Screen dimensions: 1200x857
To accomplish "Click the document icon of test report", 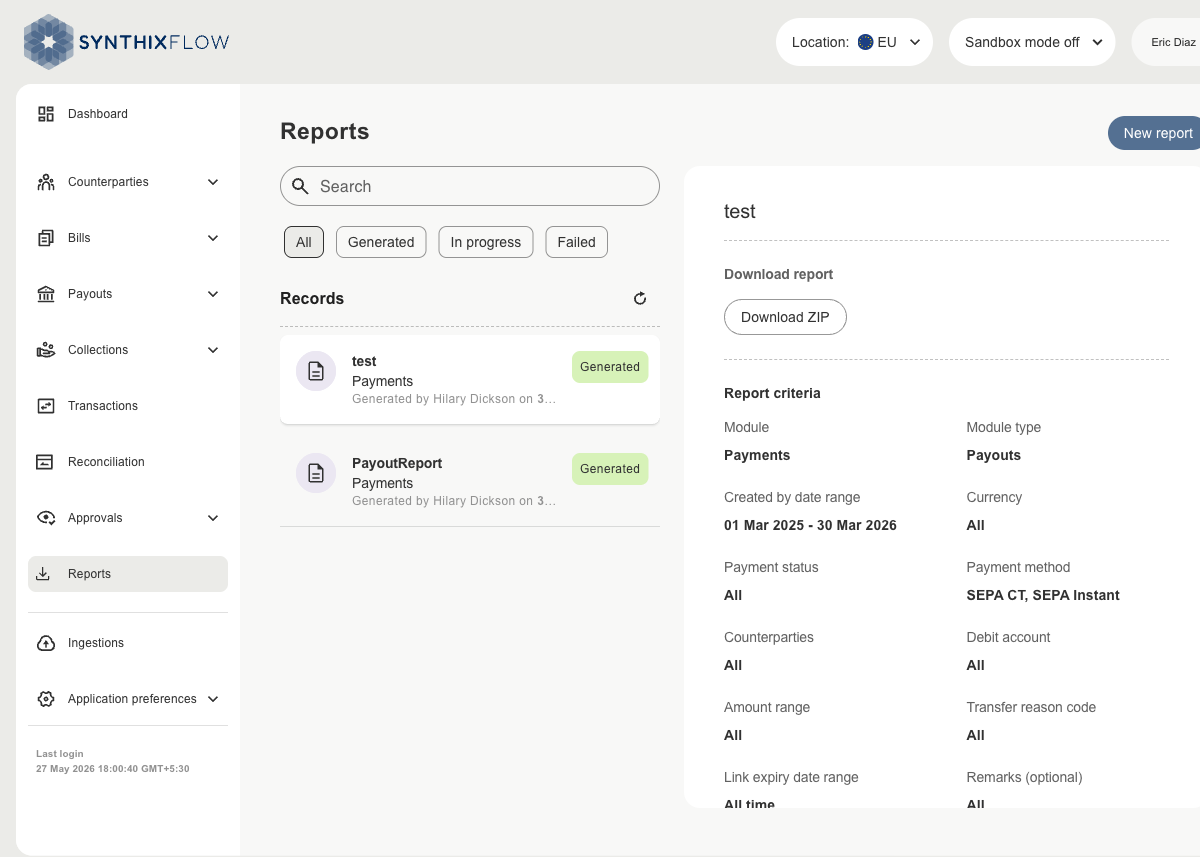I will click(x=316, y=371).
